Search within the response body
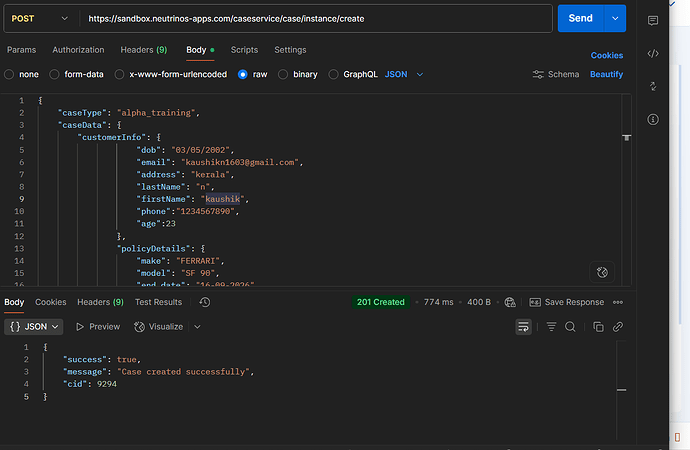This screenshot has width=690, height=450. point(570,327)
